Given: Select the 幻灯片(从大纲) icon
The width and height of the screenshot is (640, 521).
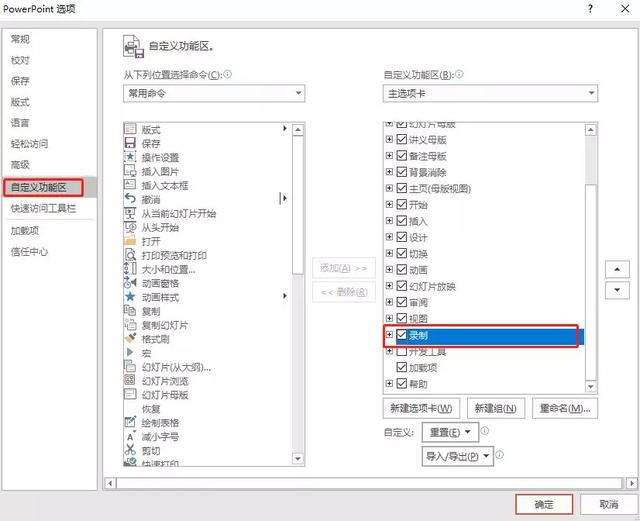Looking at the screenshot, I should (x=130, y=366).
